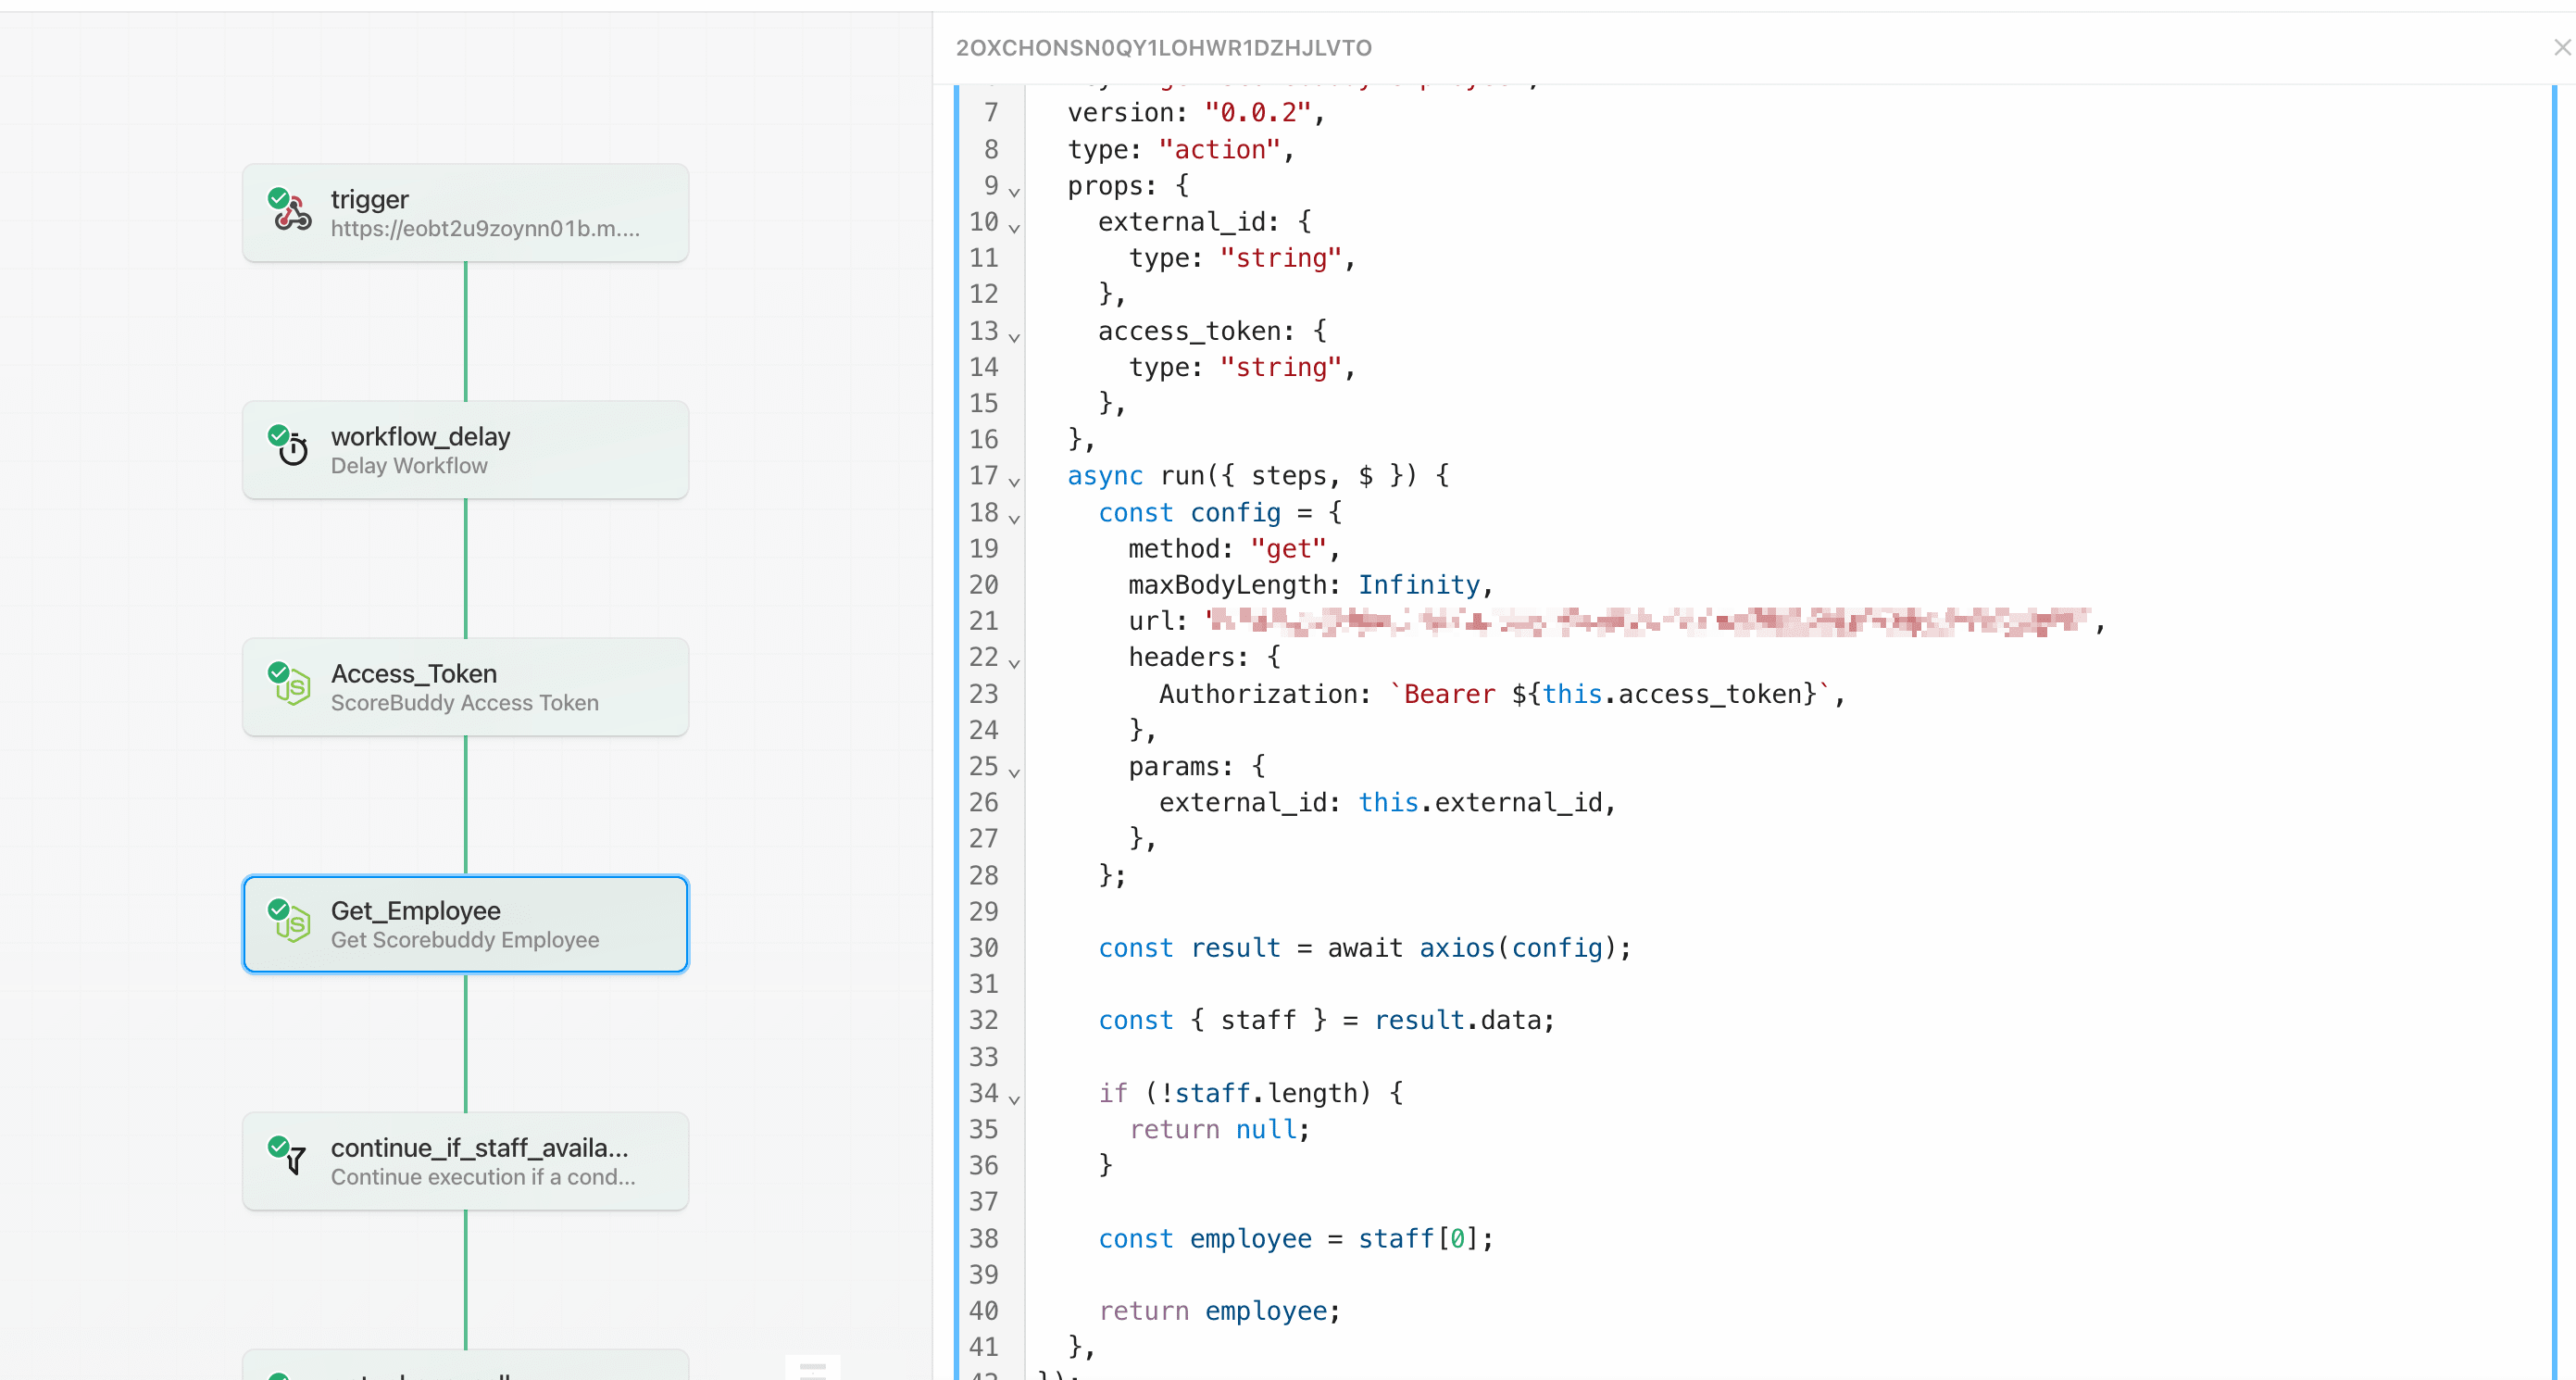The image size is (2576, 1380).
Task: Click the filter icon on continue_if_staff_available step
Action: click(296, 1161)
